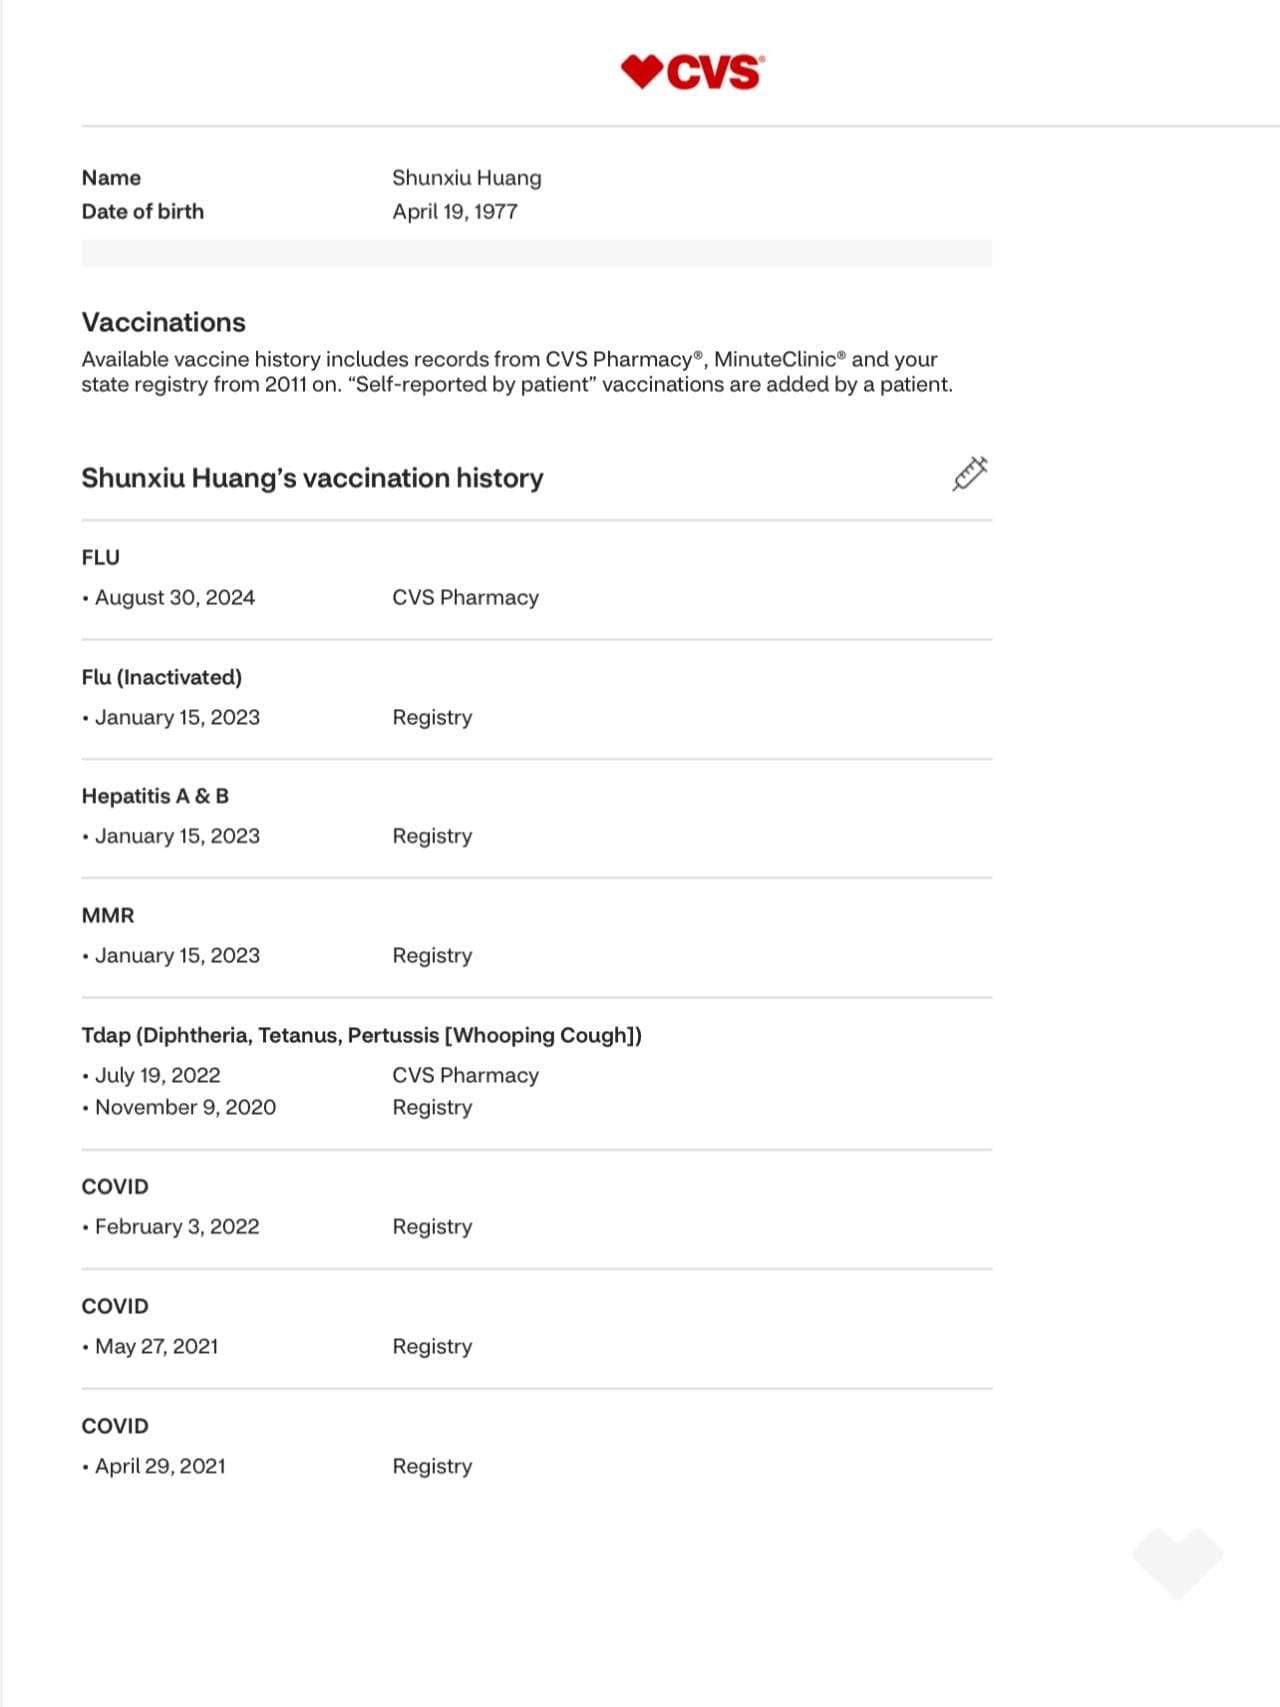Select the November 9, 2020 Tdap entry
The width and height of the screenshot is (1280, 1707).
[x=185, y=1107]
